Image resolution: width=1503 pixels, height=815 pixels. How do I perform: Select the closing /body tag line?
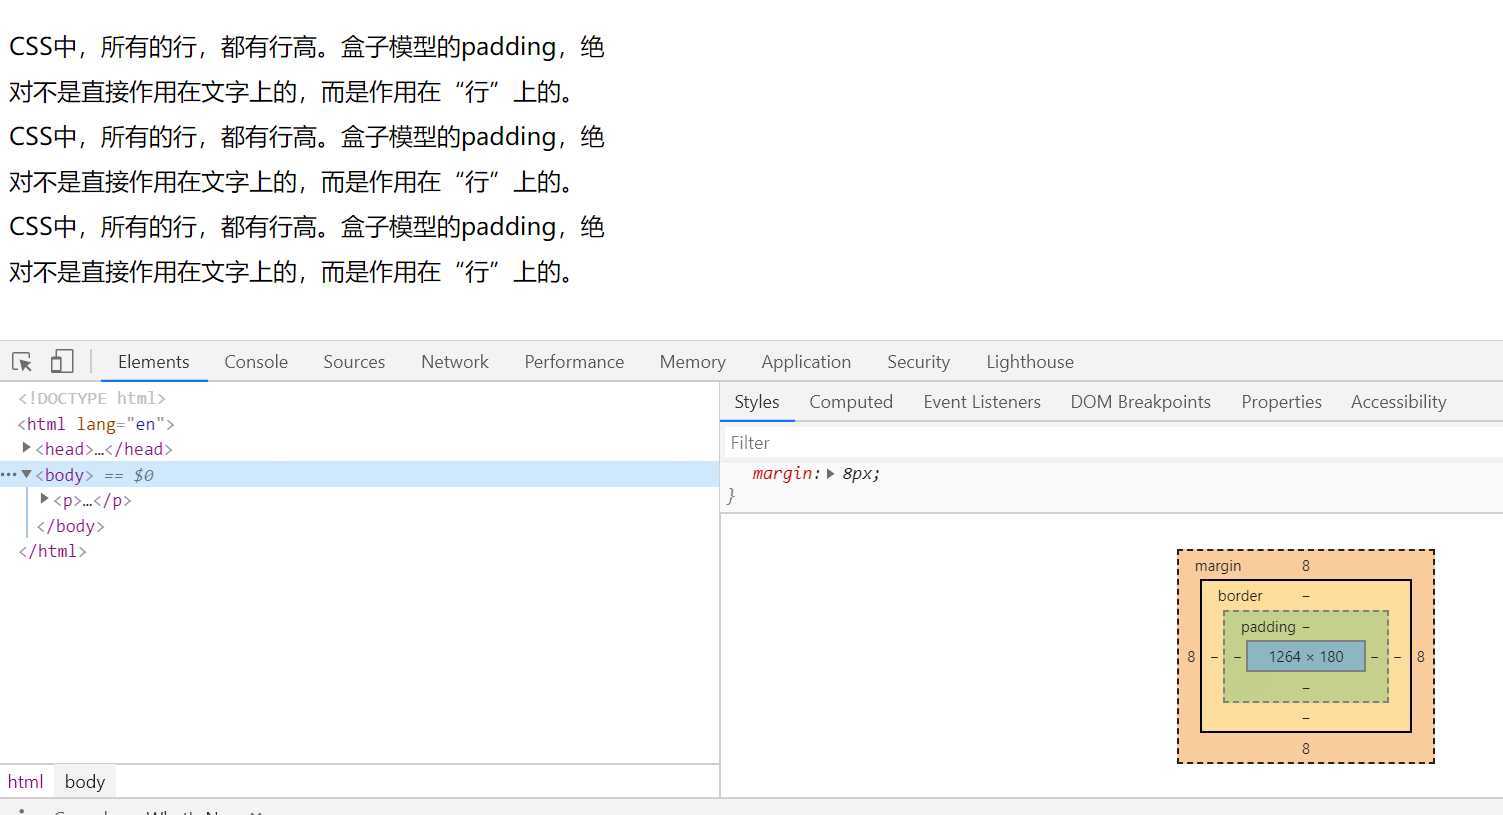70,526
